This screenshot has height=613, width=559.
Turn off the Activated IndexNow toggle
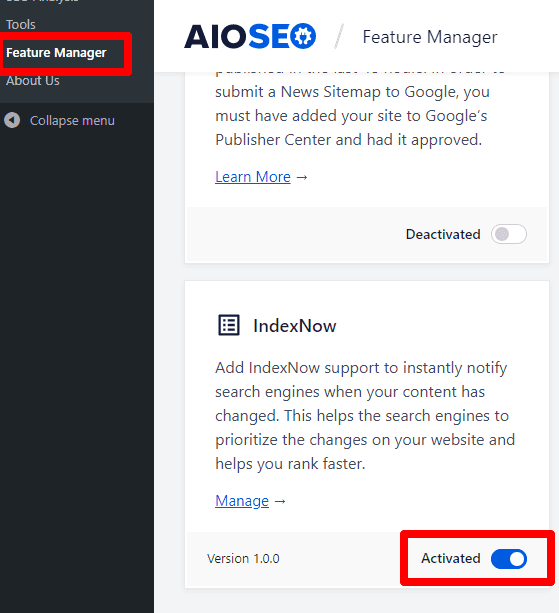click(x=509, y=559)
